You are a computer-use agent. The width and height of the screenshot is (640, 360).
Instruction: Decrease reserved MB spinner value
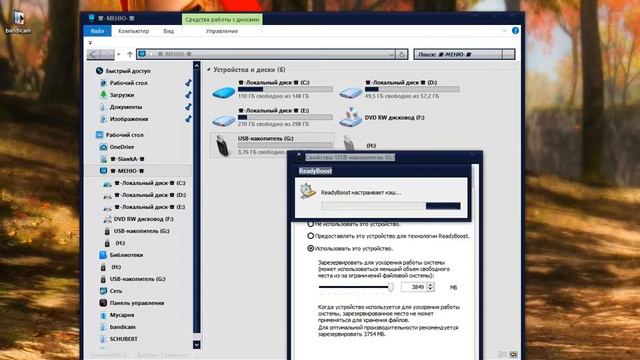[x=430, y=289]
